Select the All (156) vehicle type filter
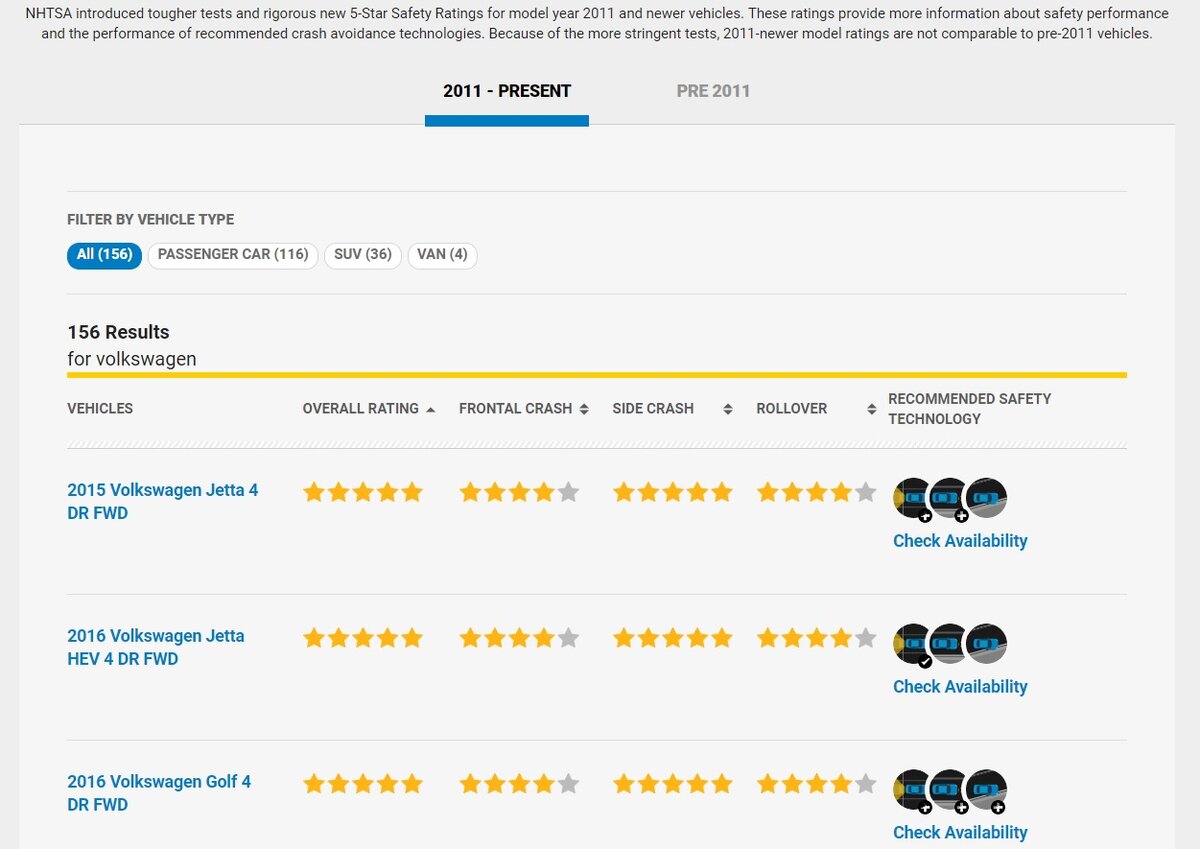This screenshot has width=1200, height=849. coord(105,255)
